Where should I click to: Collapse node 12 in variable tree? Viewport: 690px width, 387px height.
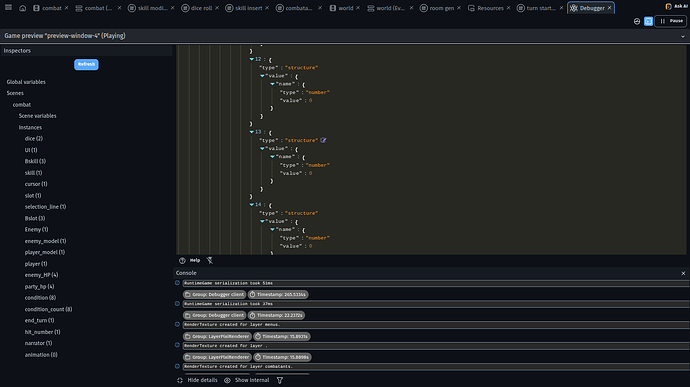[252, 59]
